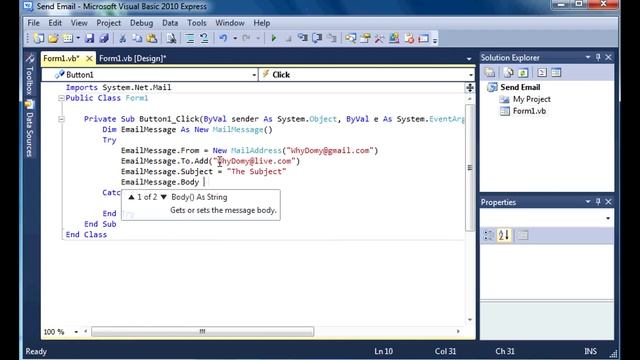The image size is (640, 360).
Task: Open the Properties object selector dropdown
Action: coord(608,218)
